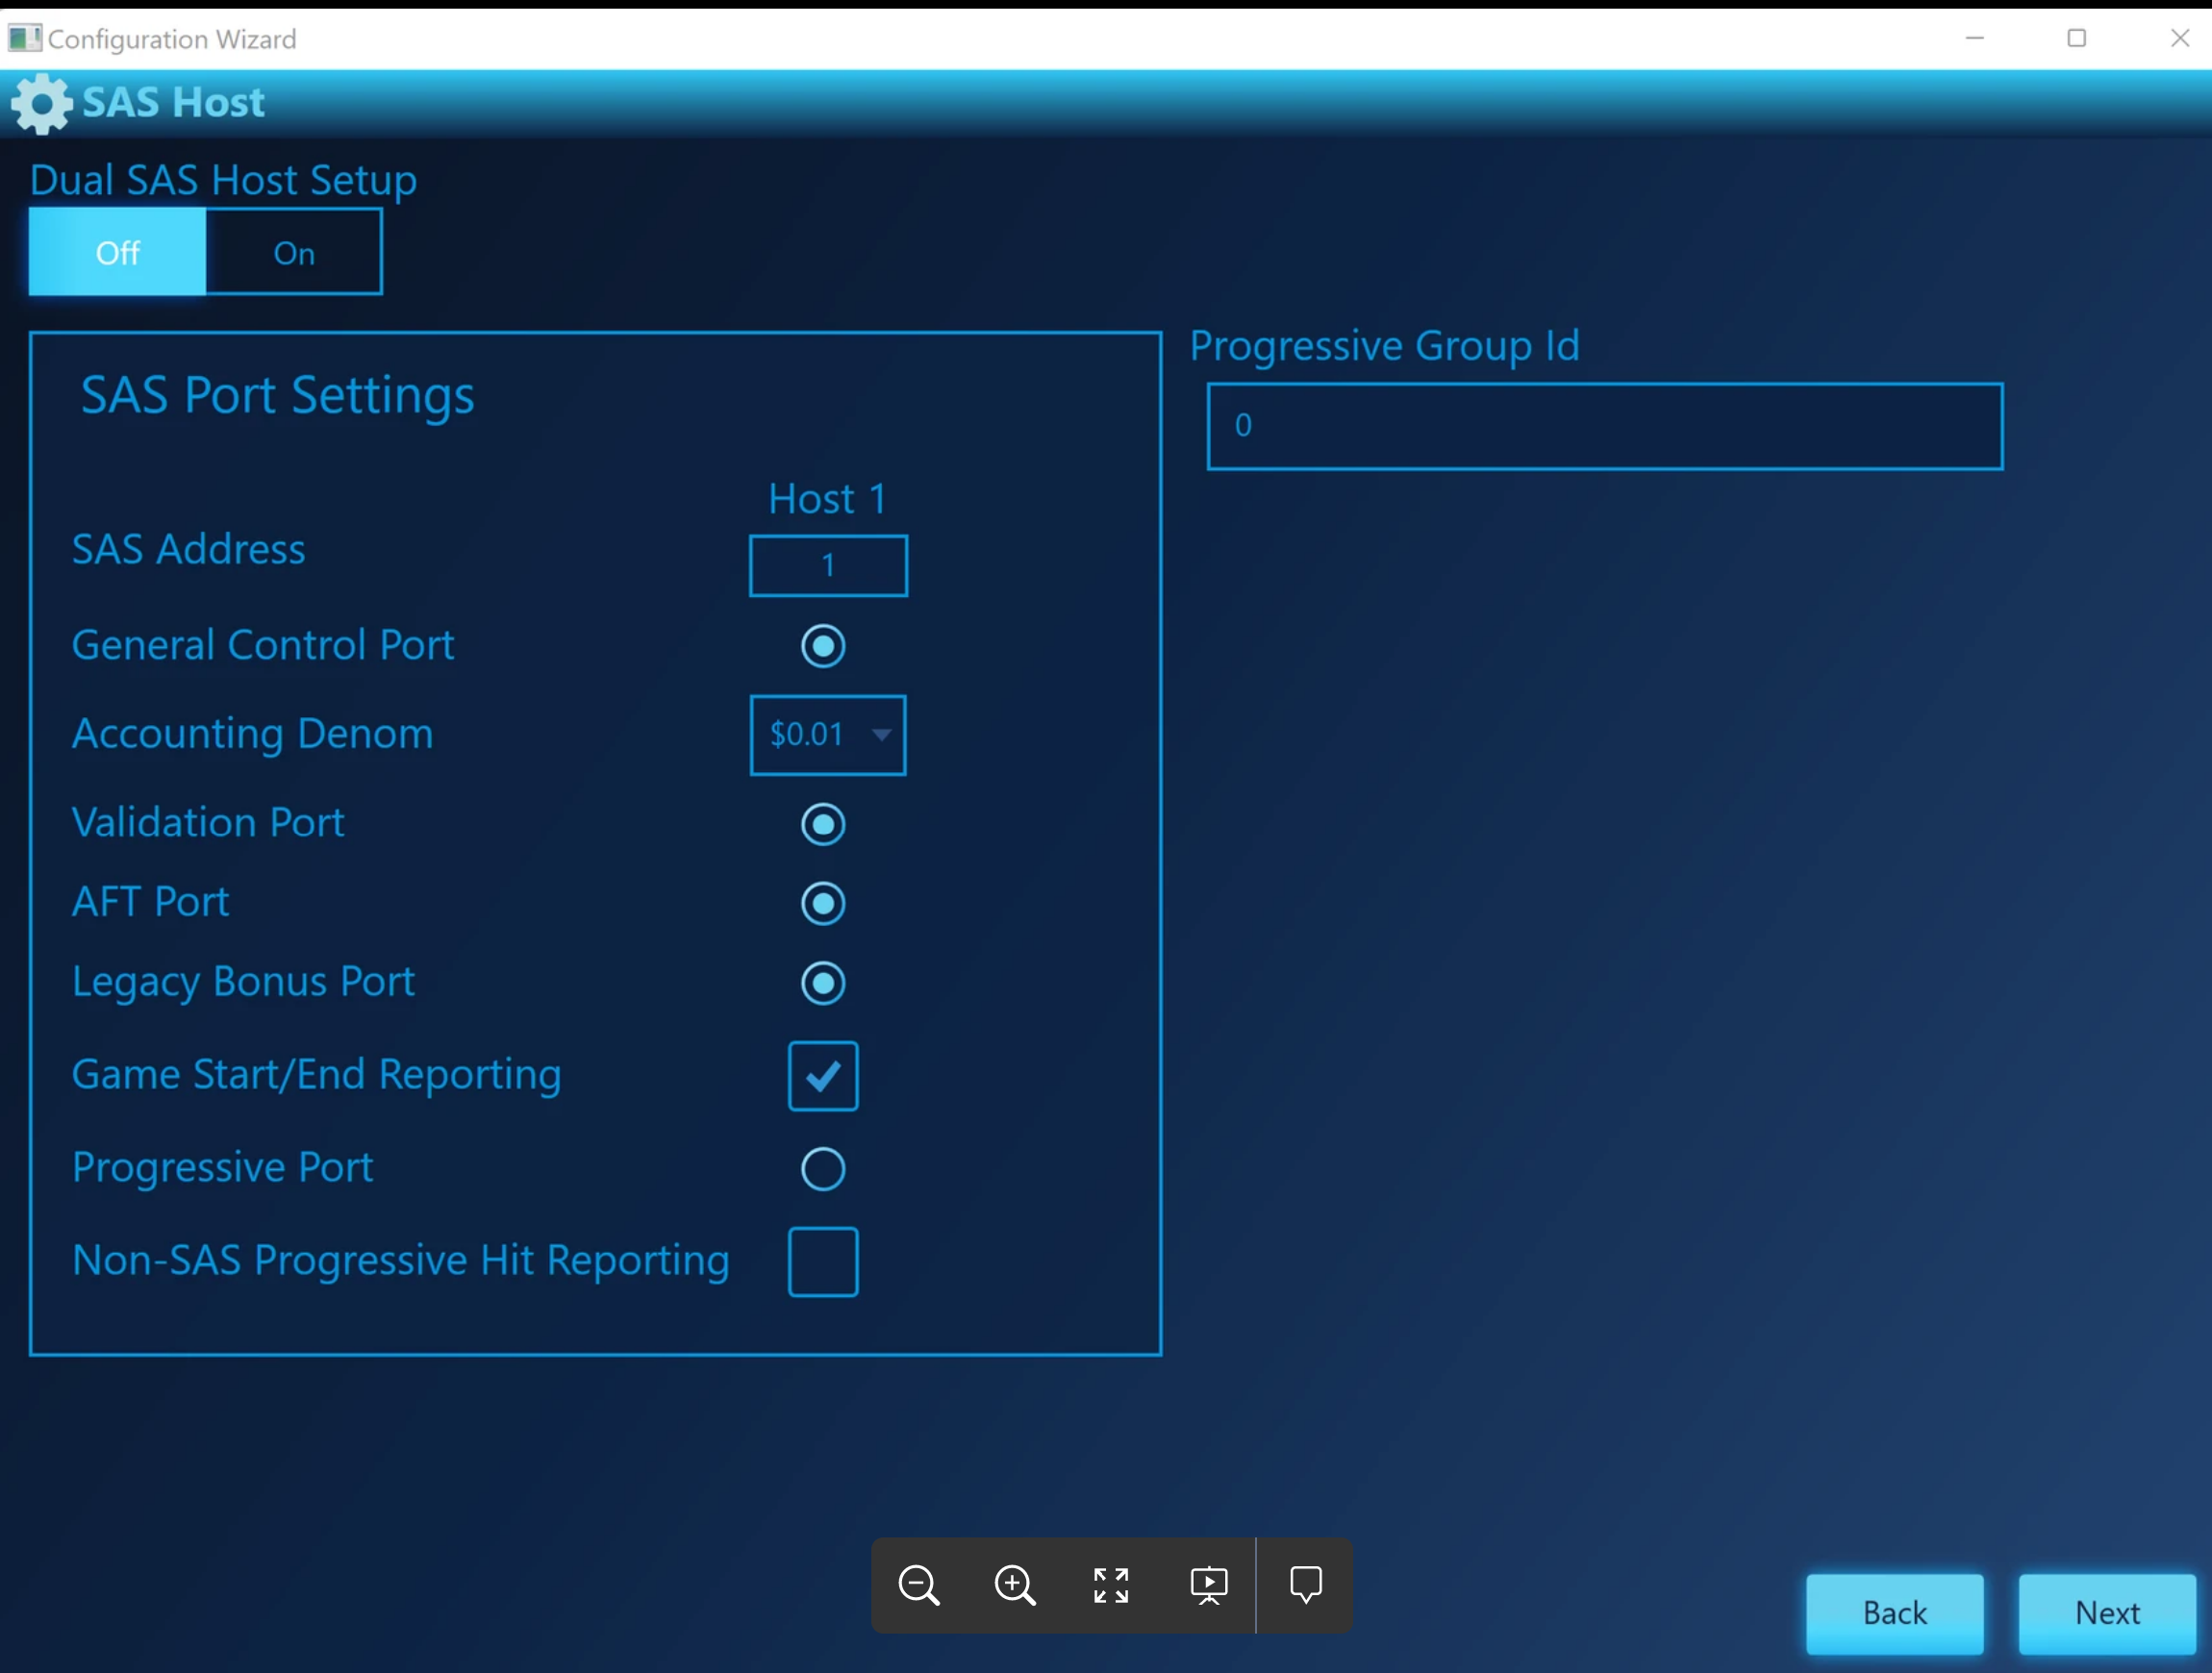Click the SAS Host gear icon
2212x1673 pixels.
coord(42,103)
